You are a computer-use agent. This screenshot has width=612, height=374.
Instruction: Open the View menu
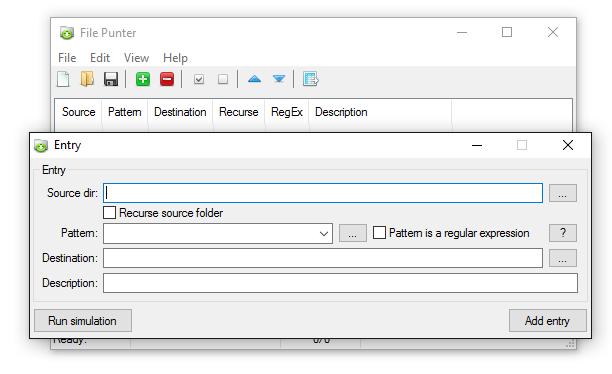136,58
